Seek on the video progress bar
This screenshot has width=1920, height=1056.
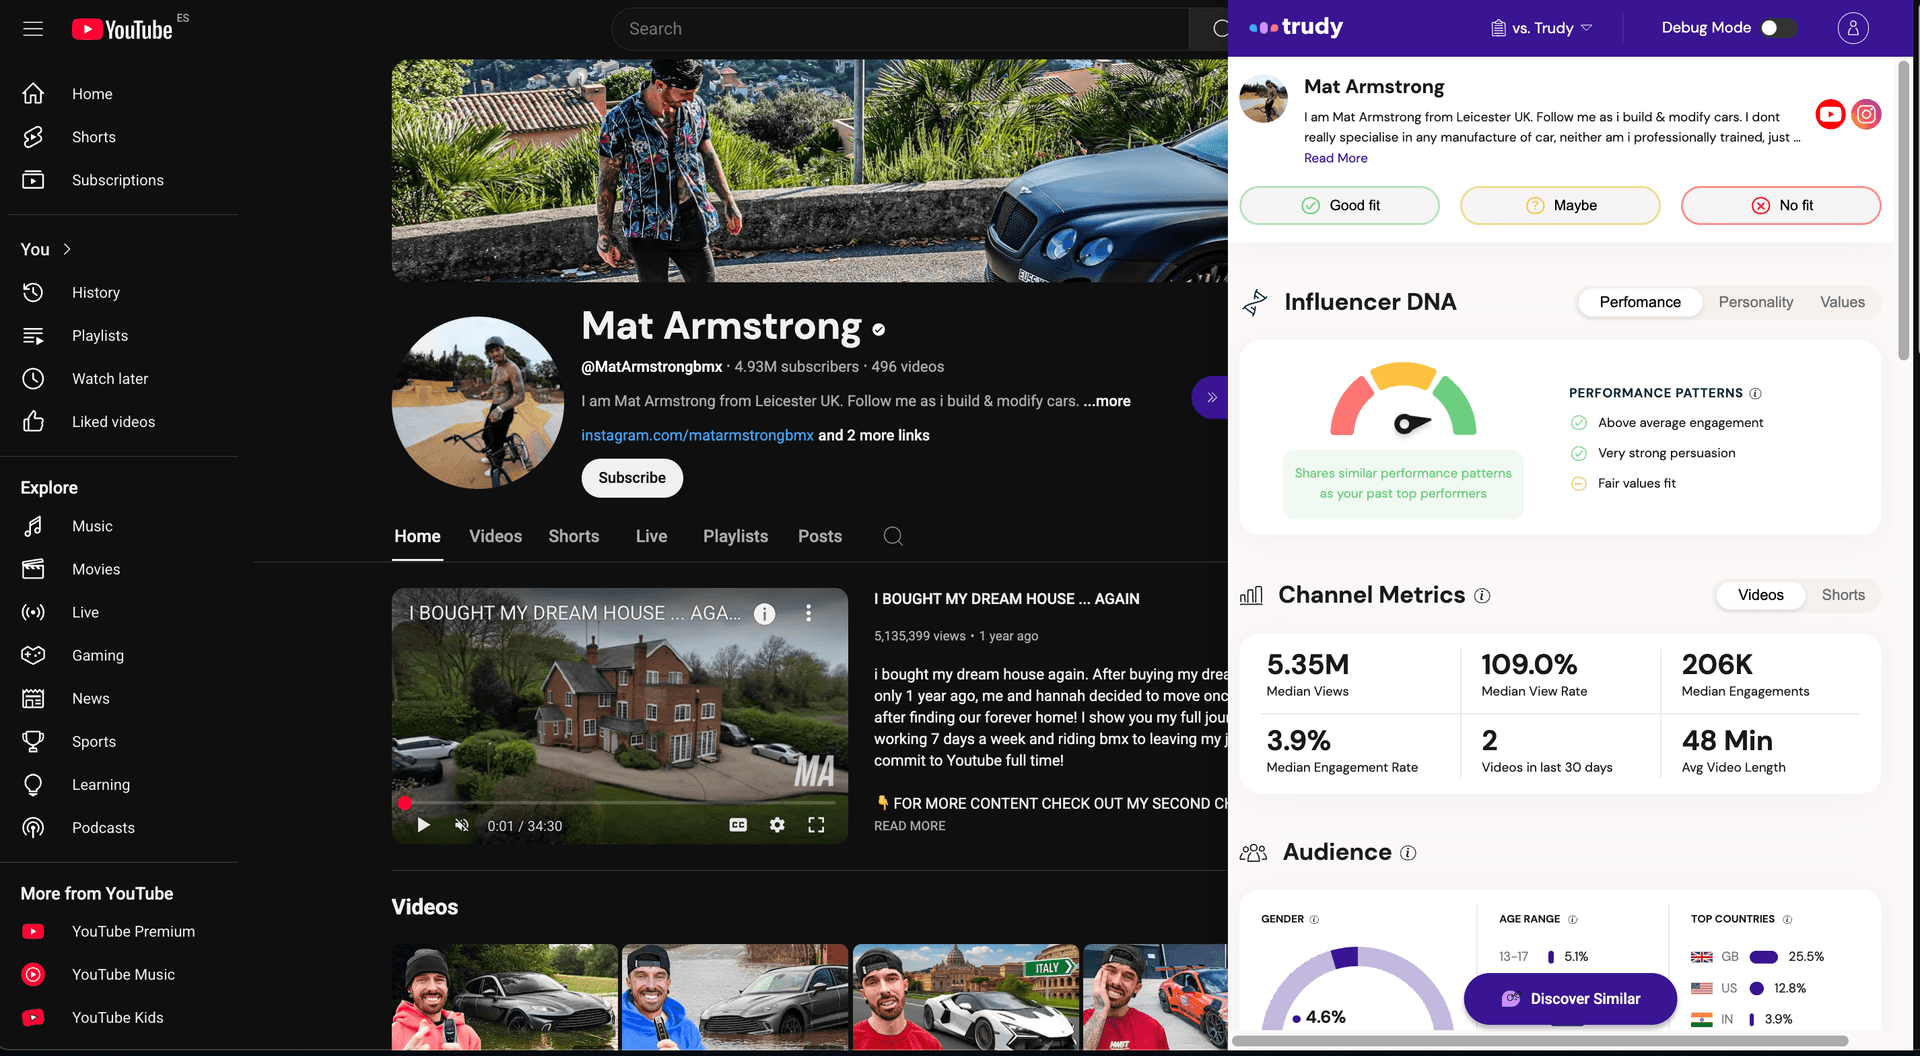(620, 802)
